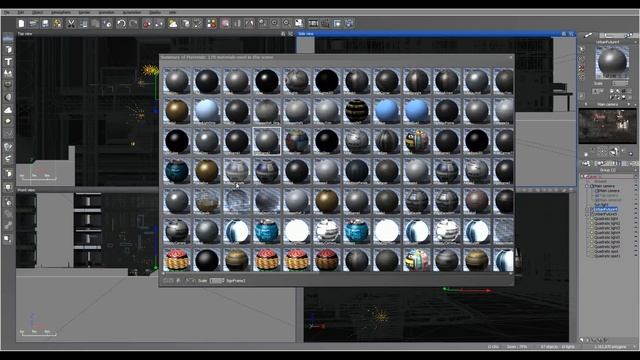Click the Save scene icon

(45, 24)
